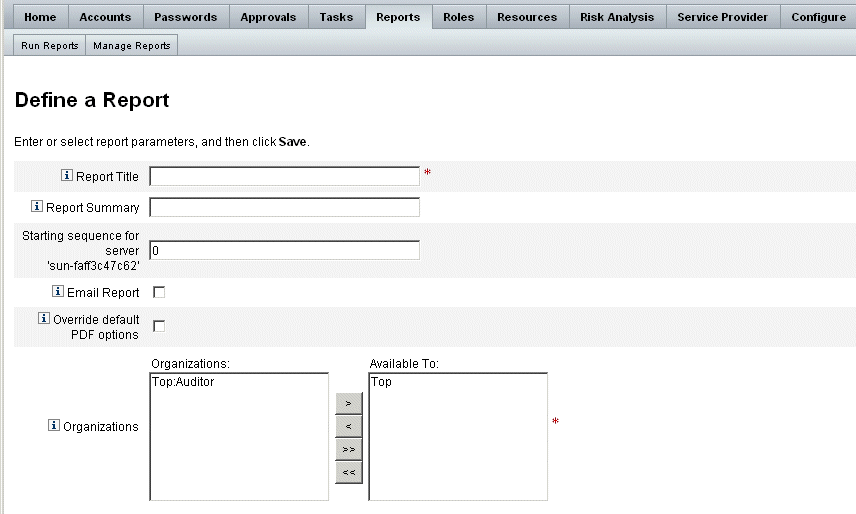This screenshot has width=856, height=514.
Task: Select the Tasks tab
Action: [x=336, y=17]
